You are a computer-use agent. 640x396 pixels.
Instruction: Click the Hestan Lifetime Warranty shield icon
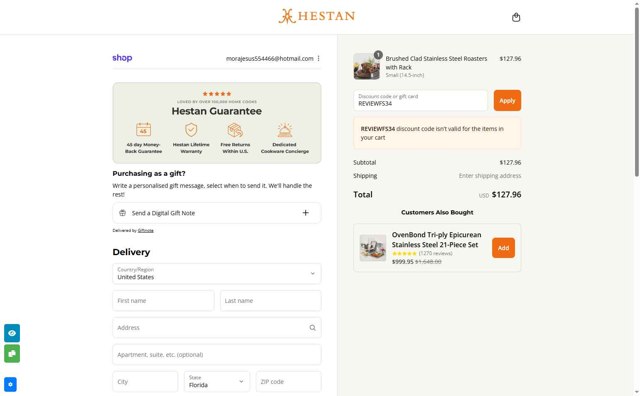(191, 130)
